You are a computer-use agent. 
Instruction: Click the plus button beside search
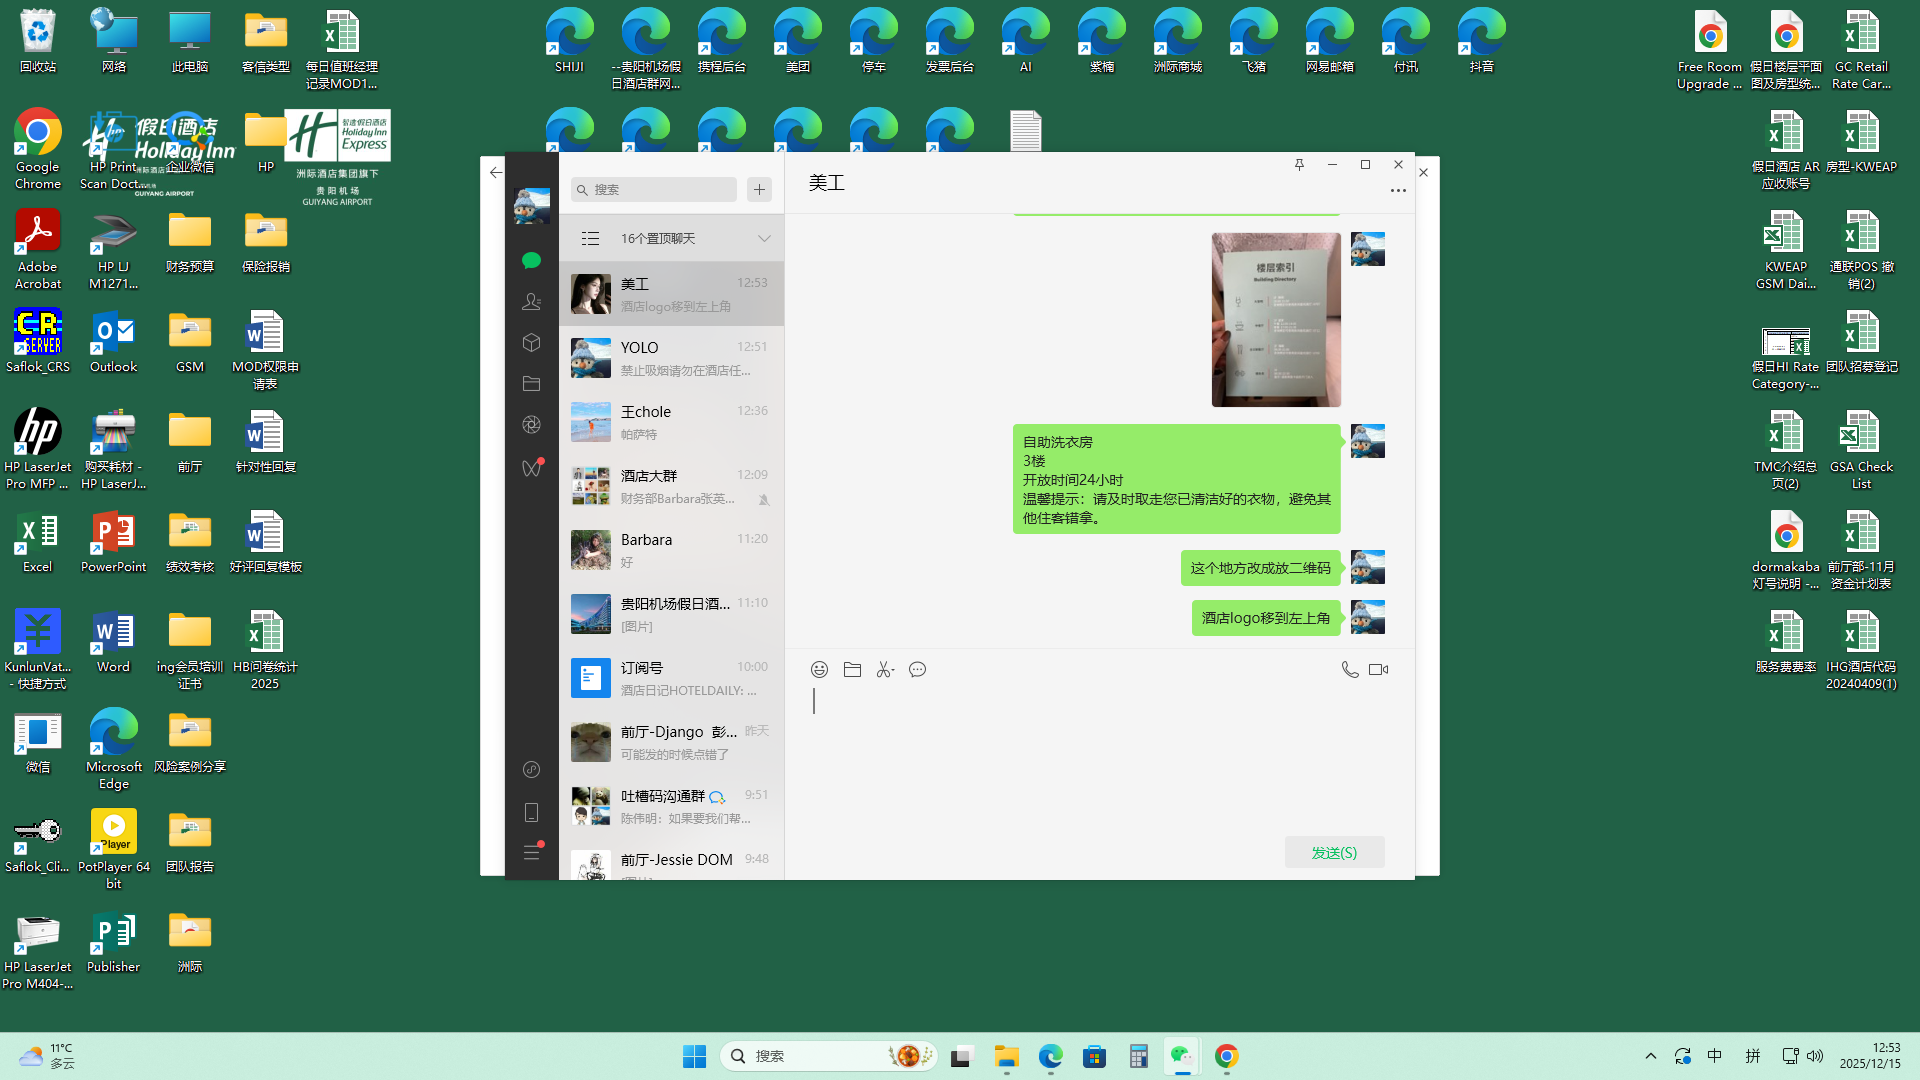tap(759, 190)
